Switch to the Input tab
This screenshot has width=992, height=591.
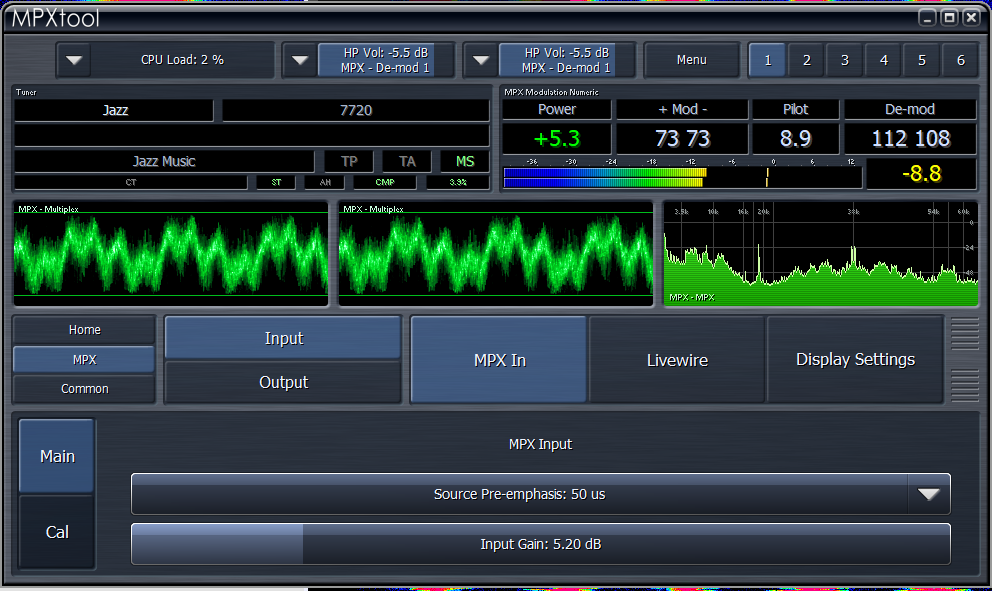(x=283, y=339)
